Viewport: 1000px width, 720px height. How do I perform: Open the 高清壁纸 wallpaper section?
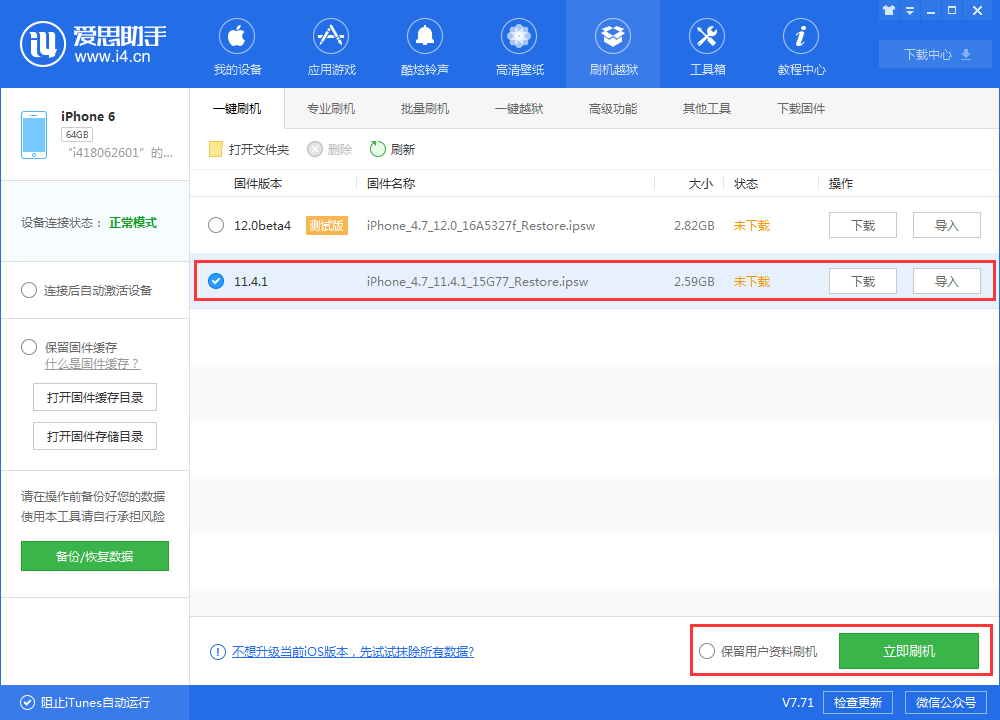tap(518, 45)
